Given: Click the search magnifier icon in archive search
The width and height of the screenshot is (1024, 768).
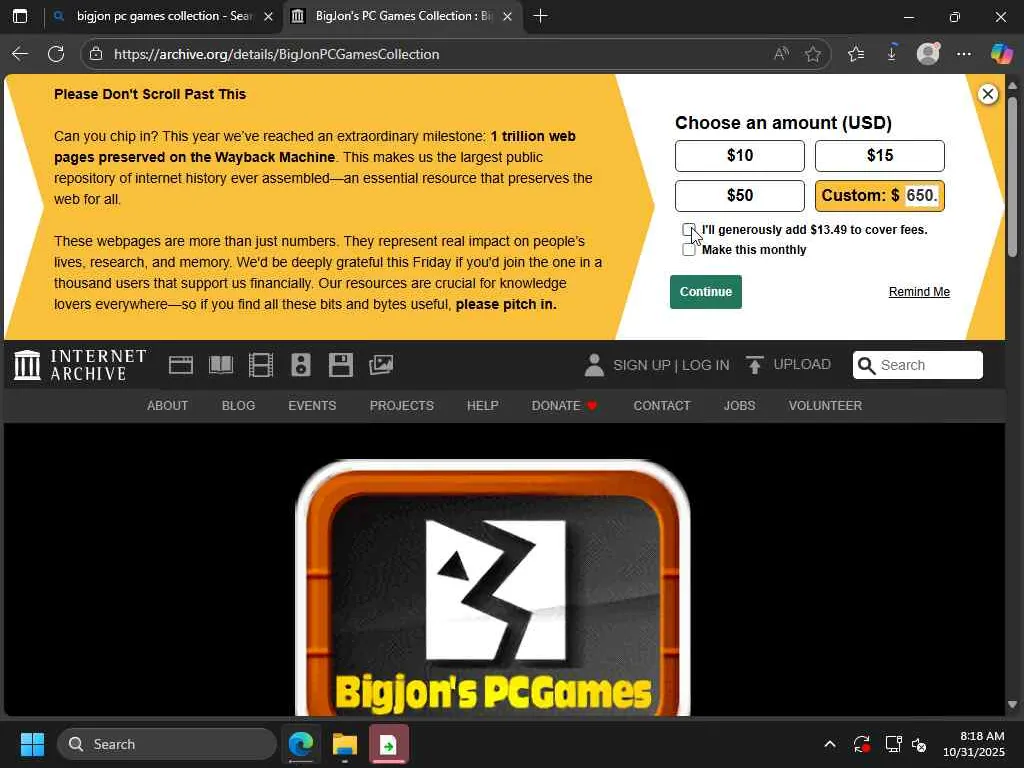Looking at the screenshot, I should pos(866,365).
